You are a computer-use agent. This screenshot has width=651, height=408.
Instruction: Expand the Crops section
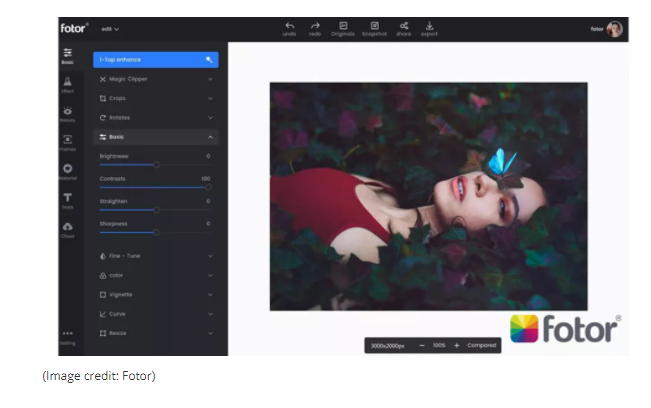tap(155, 98)
